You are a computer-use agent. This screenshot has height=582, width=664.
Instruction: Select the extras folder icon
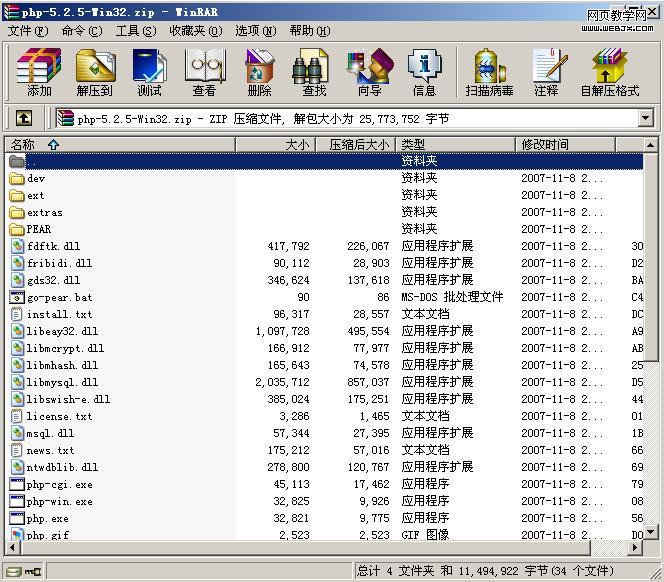point(17,212)
